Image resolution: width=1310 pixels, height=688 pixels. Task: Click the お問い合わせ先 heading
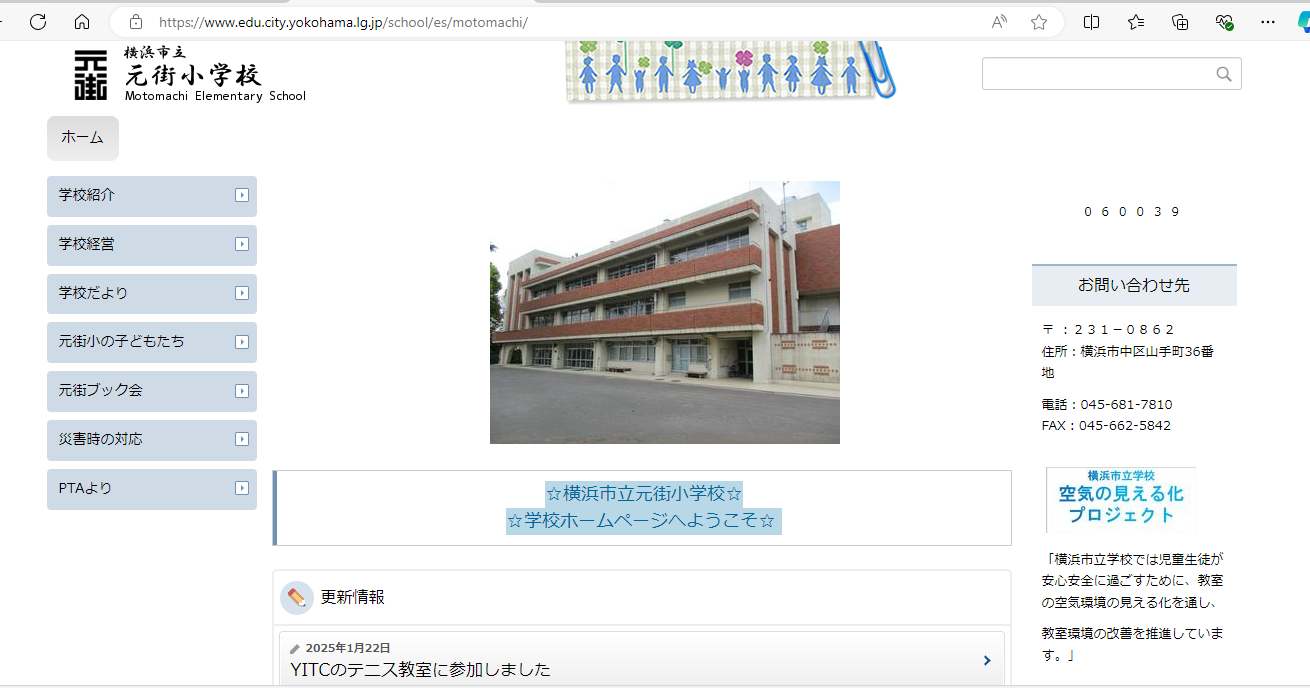coord(1134,286)
